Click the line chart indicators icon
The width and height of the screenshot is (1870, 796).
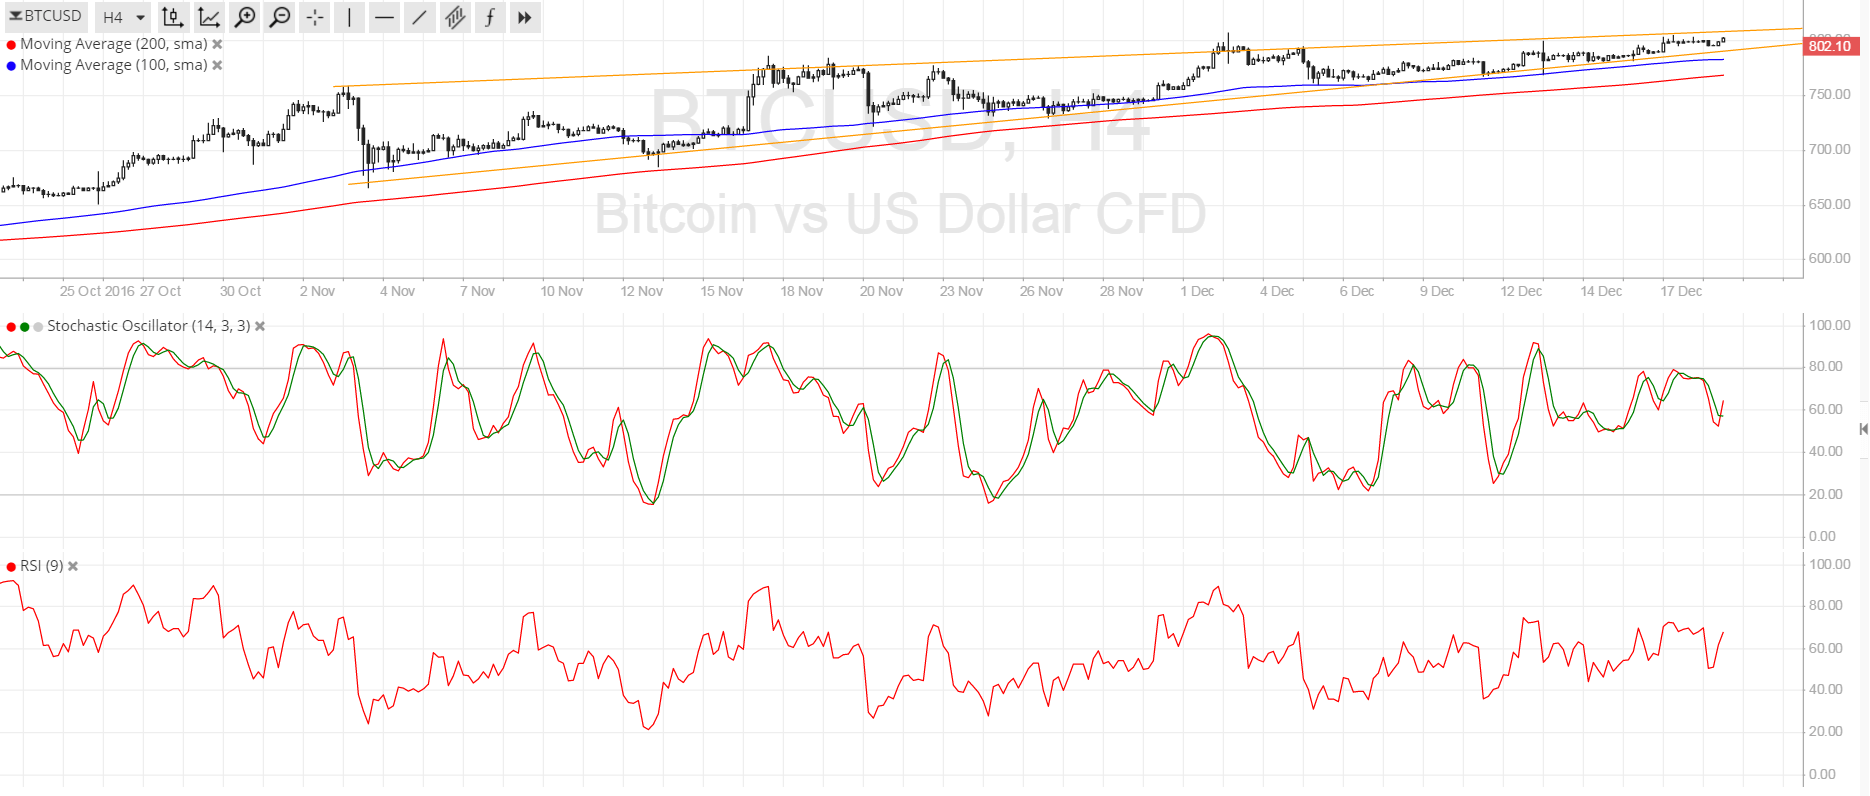coord(209,17)
